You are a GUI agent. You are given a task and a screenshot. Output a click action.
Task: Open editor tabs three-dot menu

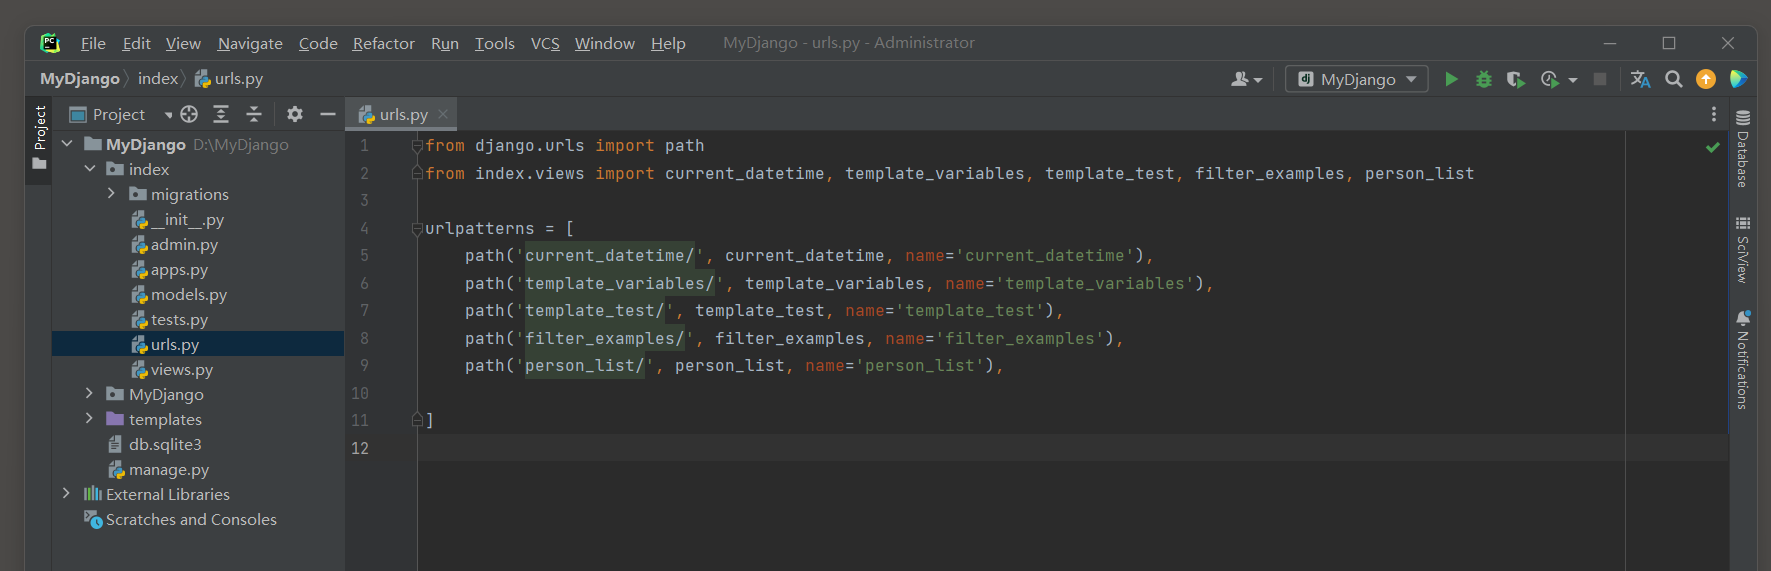[1713, 114]
